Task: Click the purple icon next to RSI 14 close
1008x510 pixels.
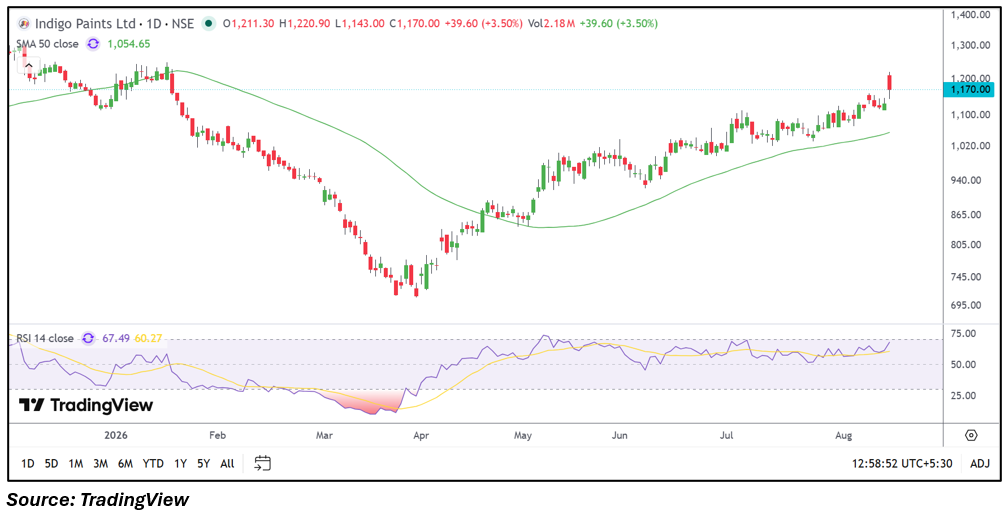Action: pos(89,338)
